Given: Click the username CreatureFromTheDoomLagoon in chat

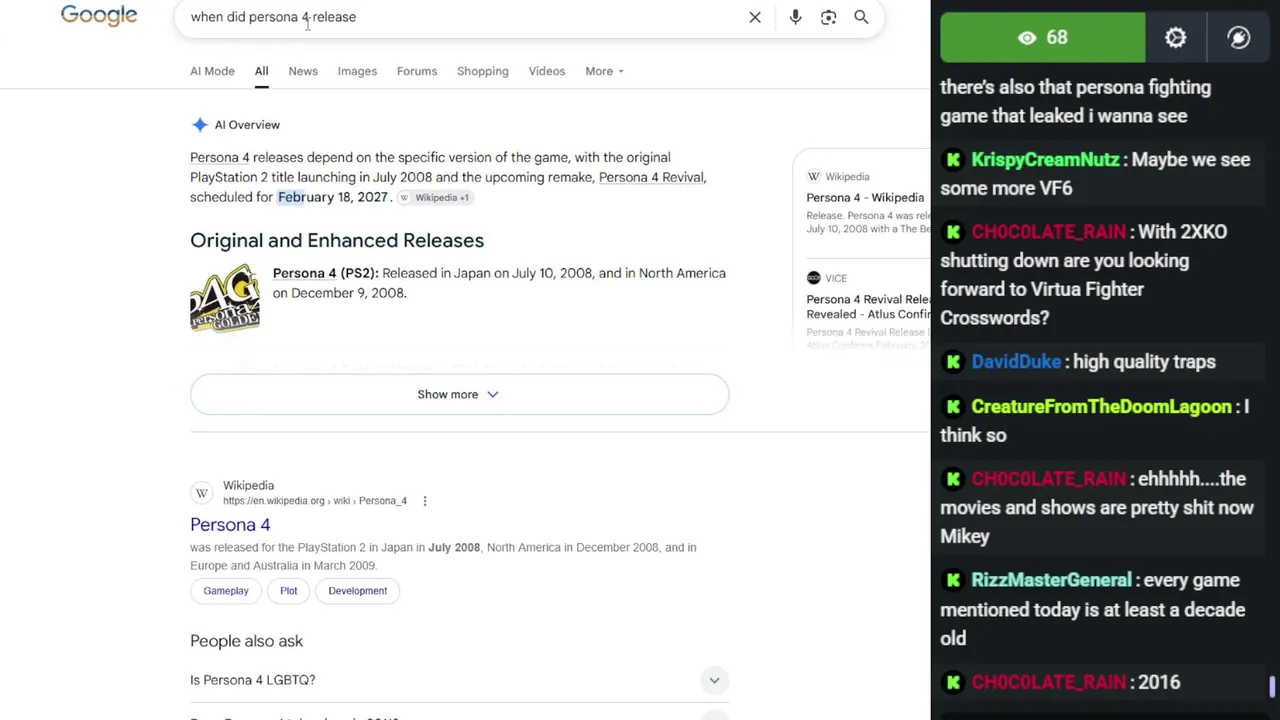Looking at the screenshot, I should (x=1102, y=407).
